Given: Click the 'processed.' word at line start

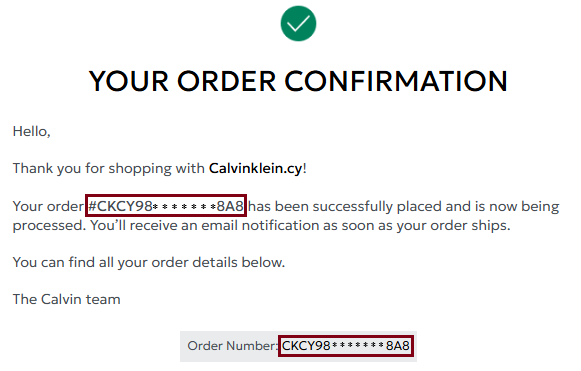Looking at the screenshot, I should point(49,226).
